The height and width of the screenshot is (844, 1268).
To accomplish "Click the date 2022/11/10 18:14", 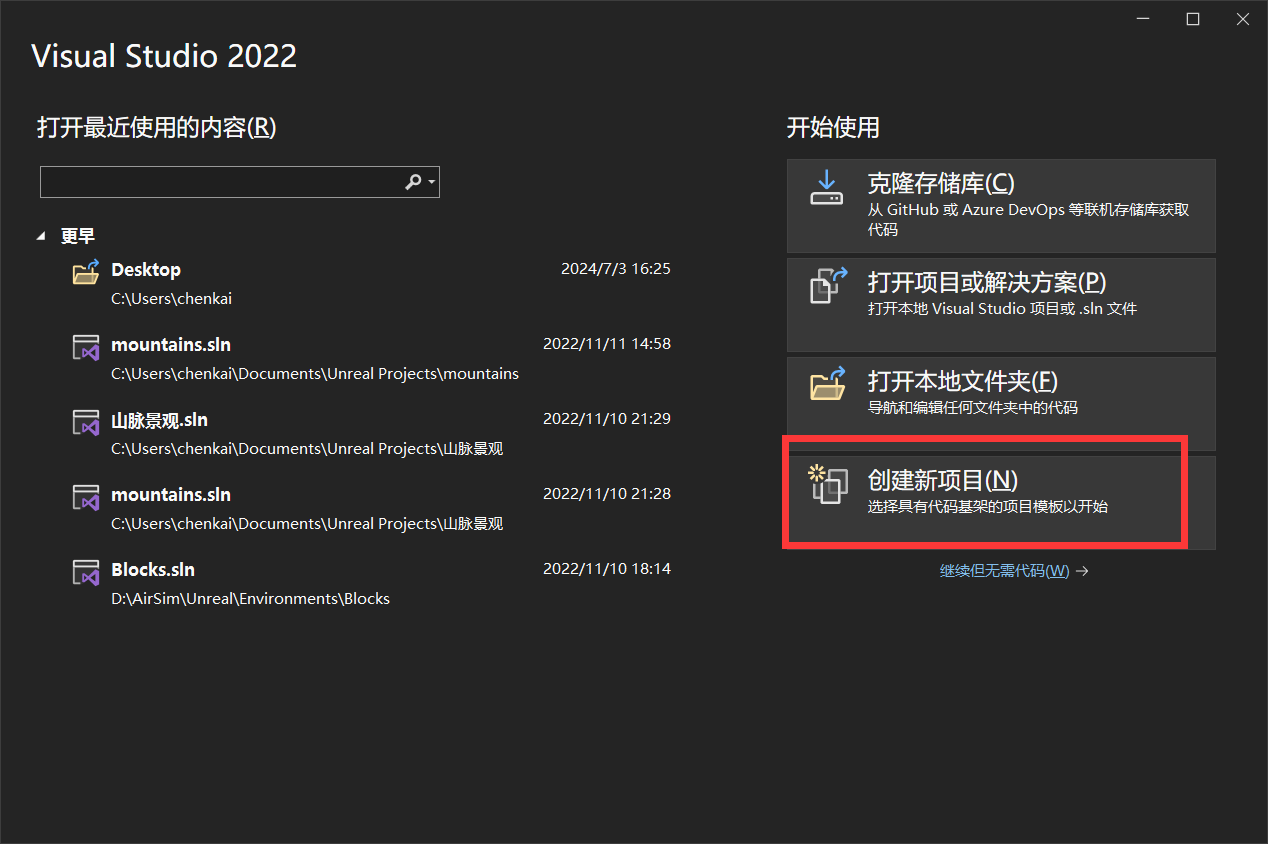I will click(607, 569).
